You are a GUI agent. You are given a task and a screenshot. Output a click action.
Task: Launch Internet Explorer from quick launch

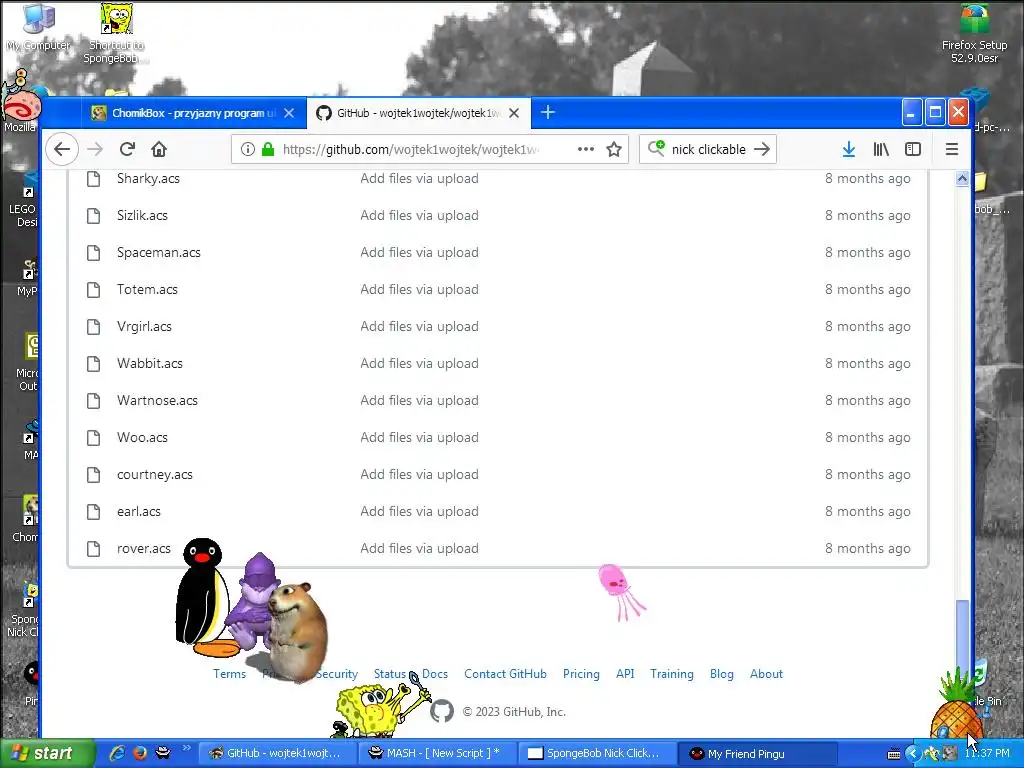point(117,753)
